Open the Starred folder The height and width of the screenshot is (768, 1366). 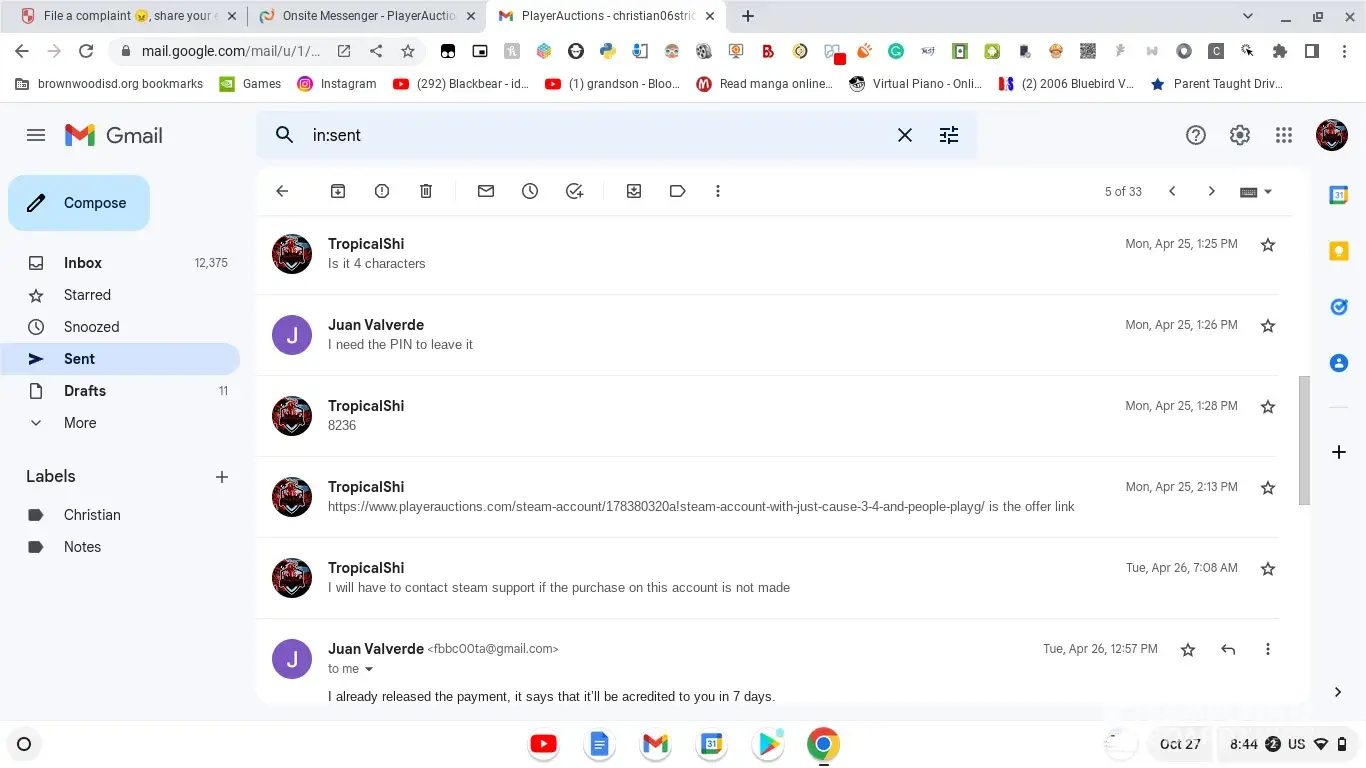[x=120, y=295]
